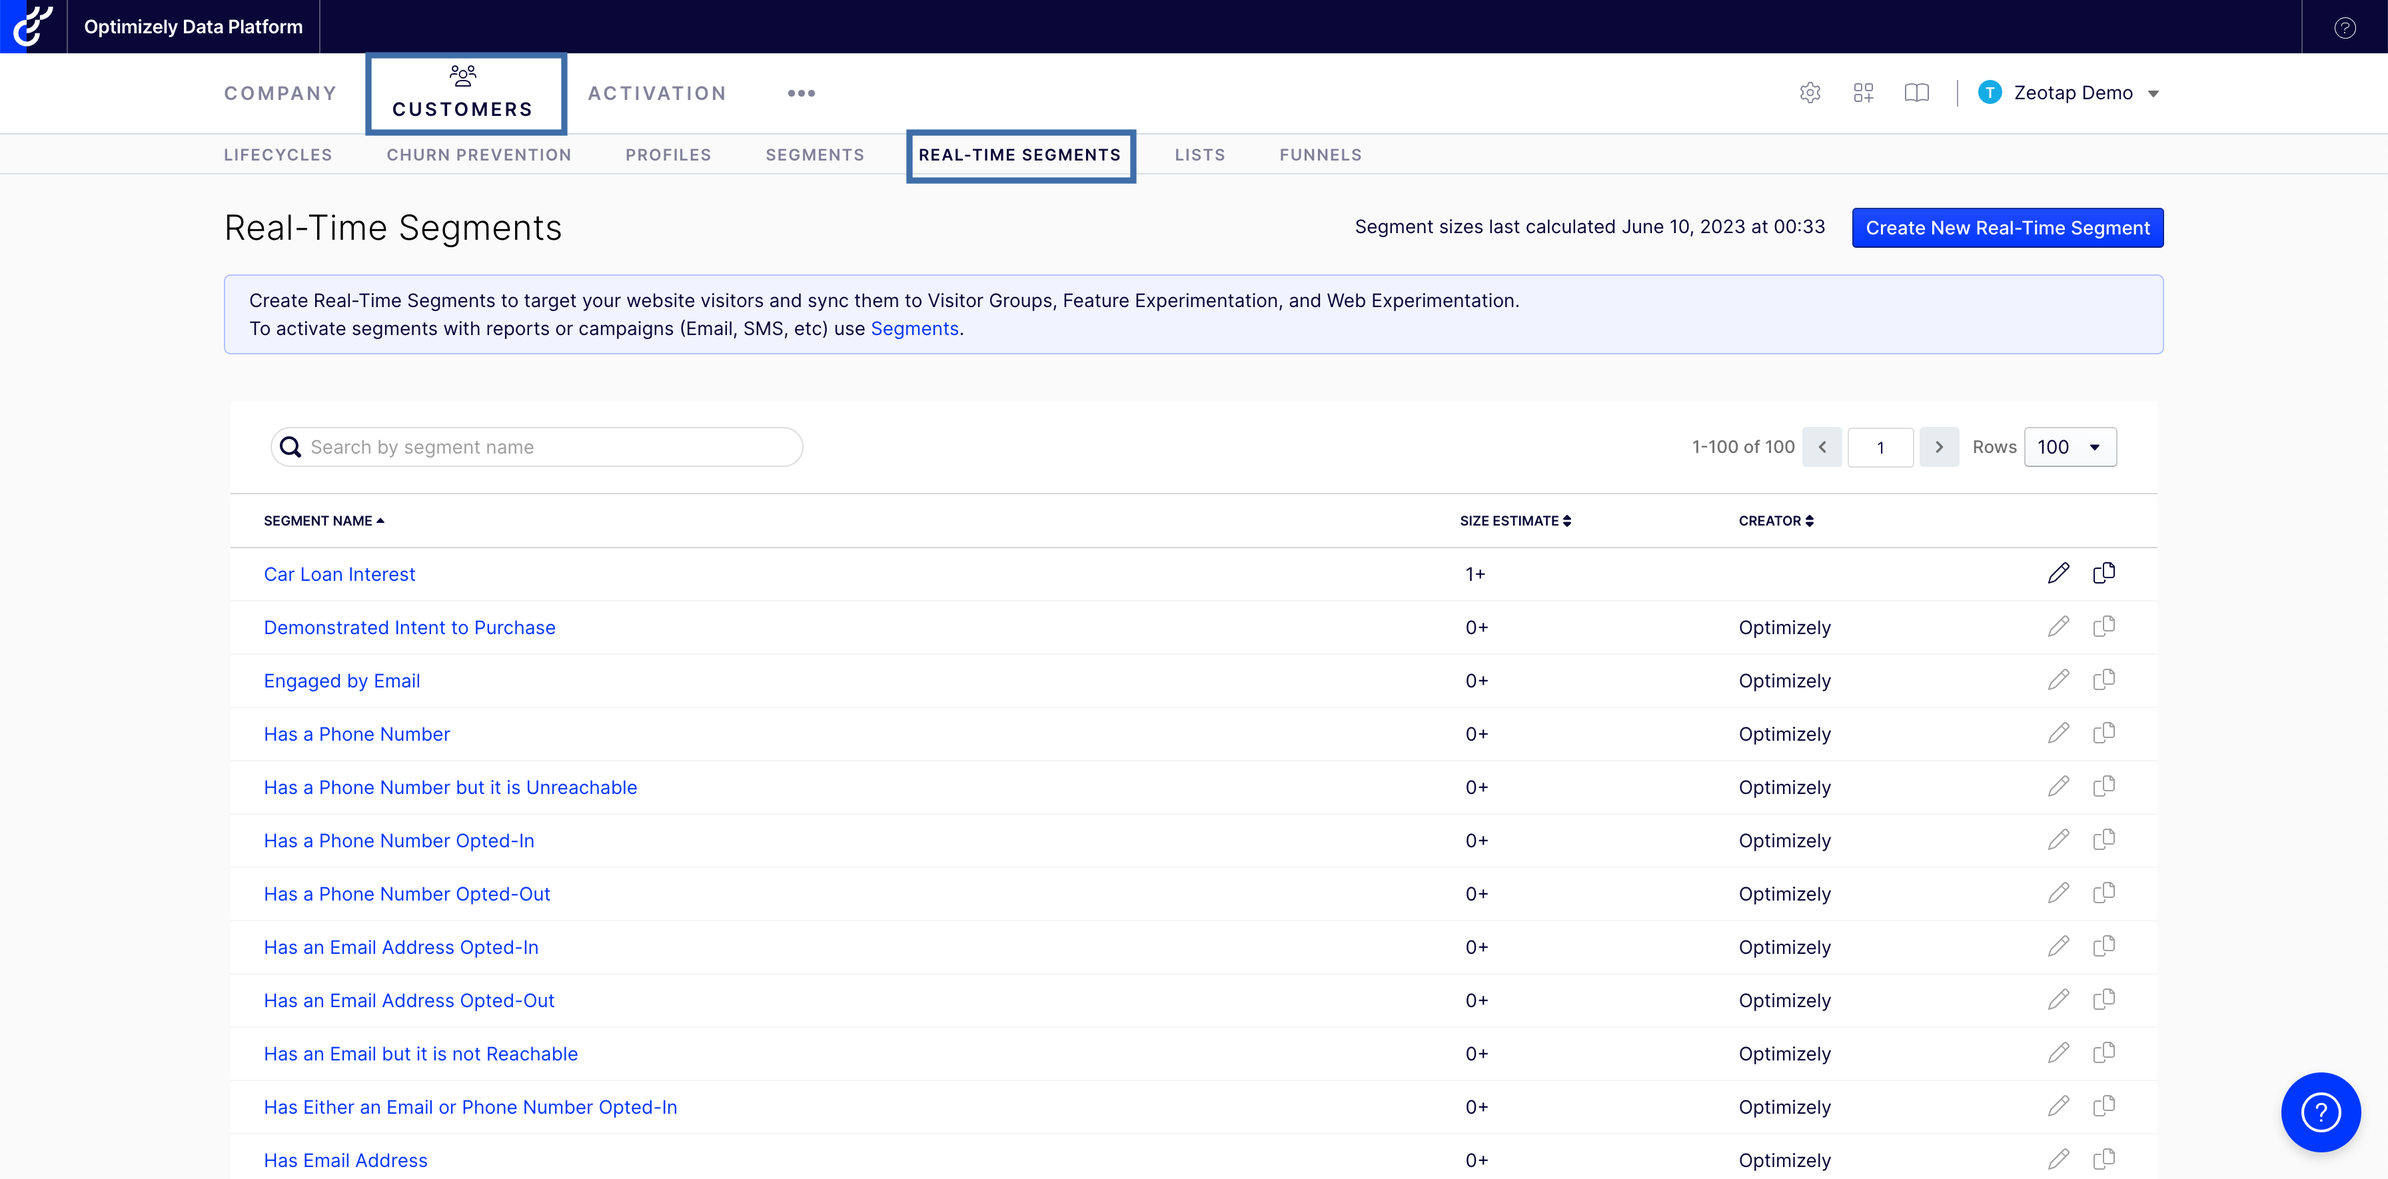Open the settings gear icon

1809,93
